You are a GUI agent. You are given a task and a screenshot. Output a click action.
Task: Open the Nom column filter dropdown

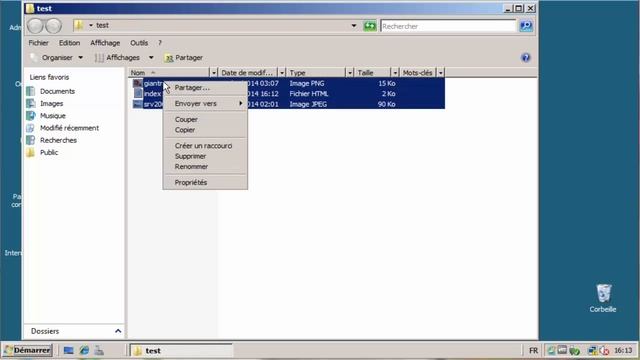(213, 73)
